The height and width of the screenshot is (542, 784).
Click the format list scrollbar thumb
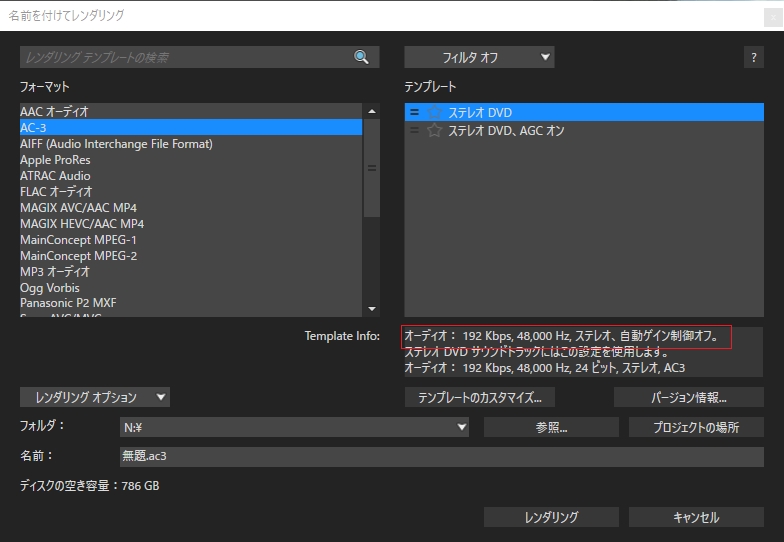click(x=372, y=168)
